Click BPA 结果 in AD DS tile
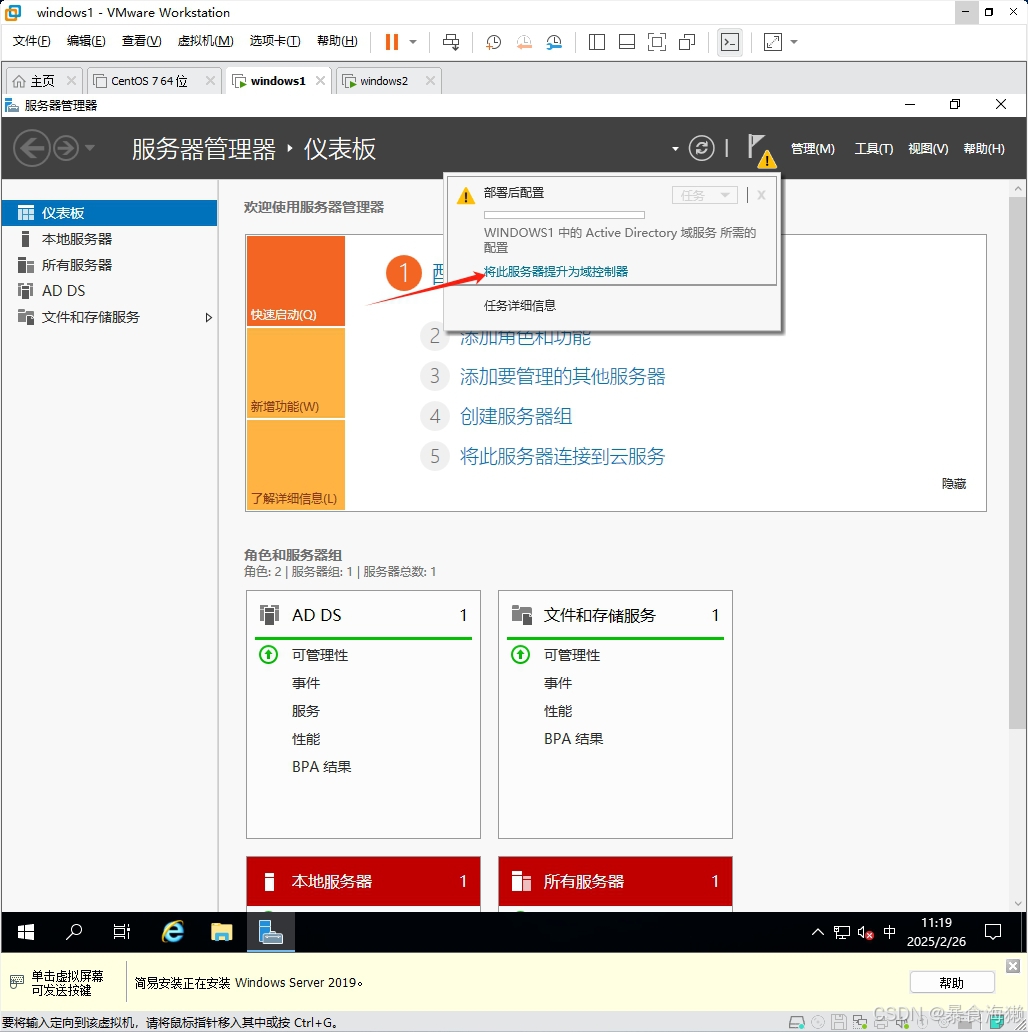1028x1032 pixels. click(322, 767)
